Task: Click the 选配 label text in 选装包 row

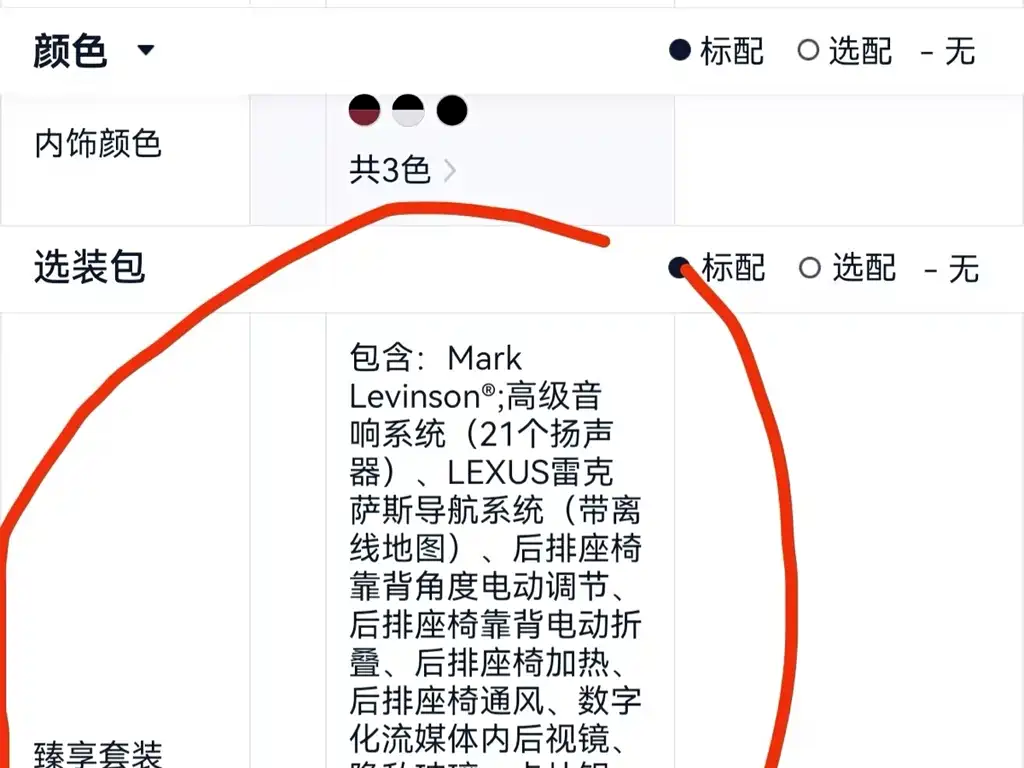Action: pyautogui.click(x=864, y=268)
